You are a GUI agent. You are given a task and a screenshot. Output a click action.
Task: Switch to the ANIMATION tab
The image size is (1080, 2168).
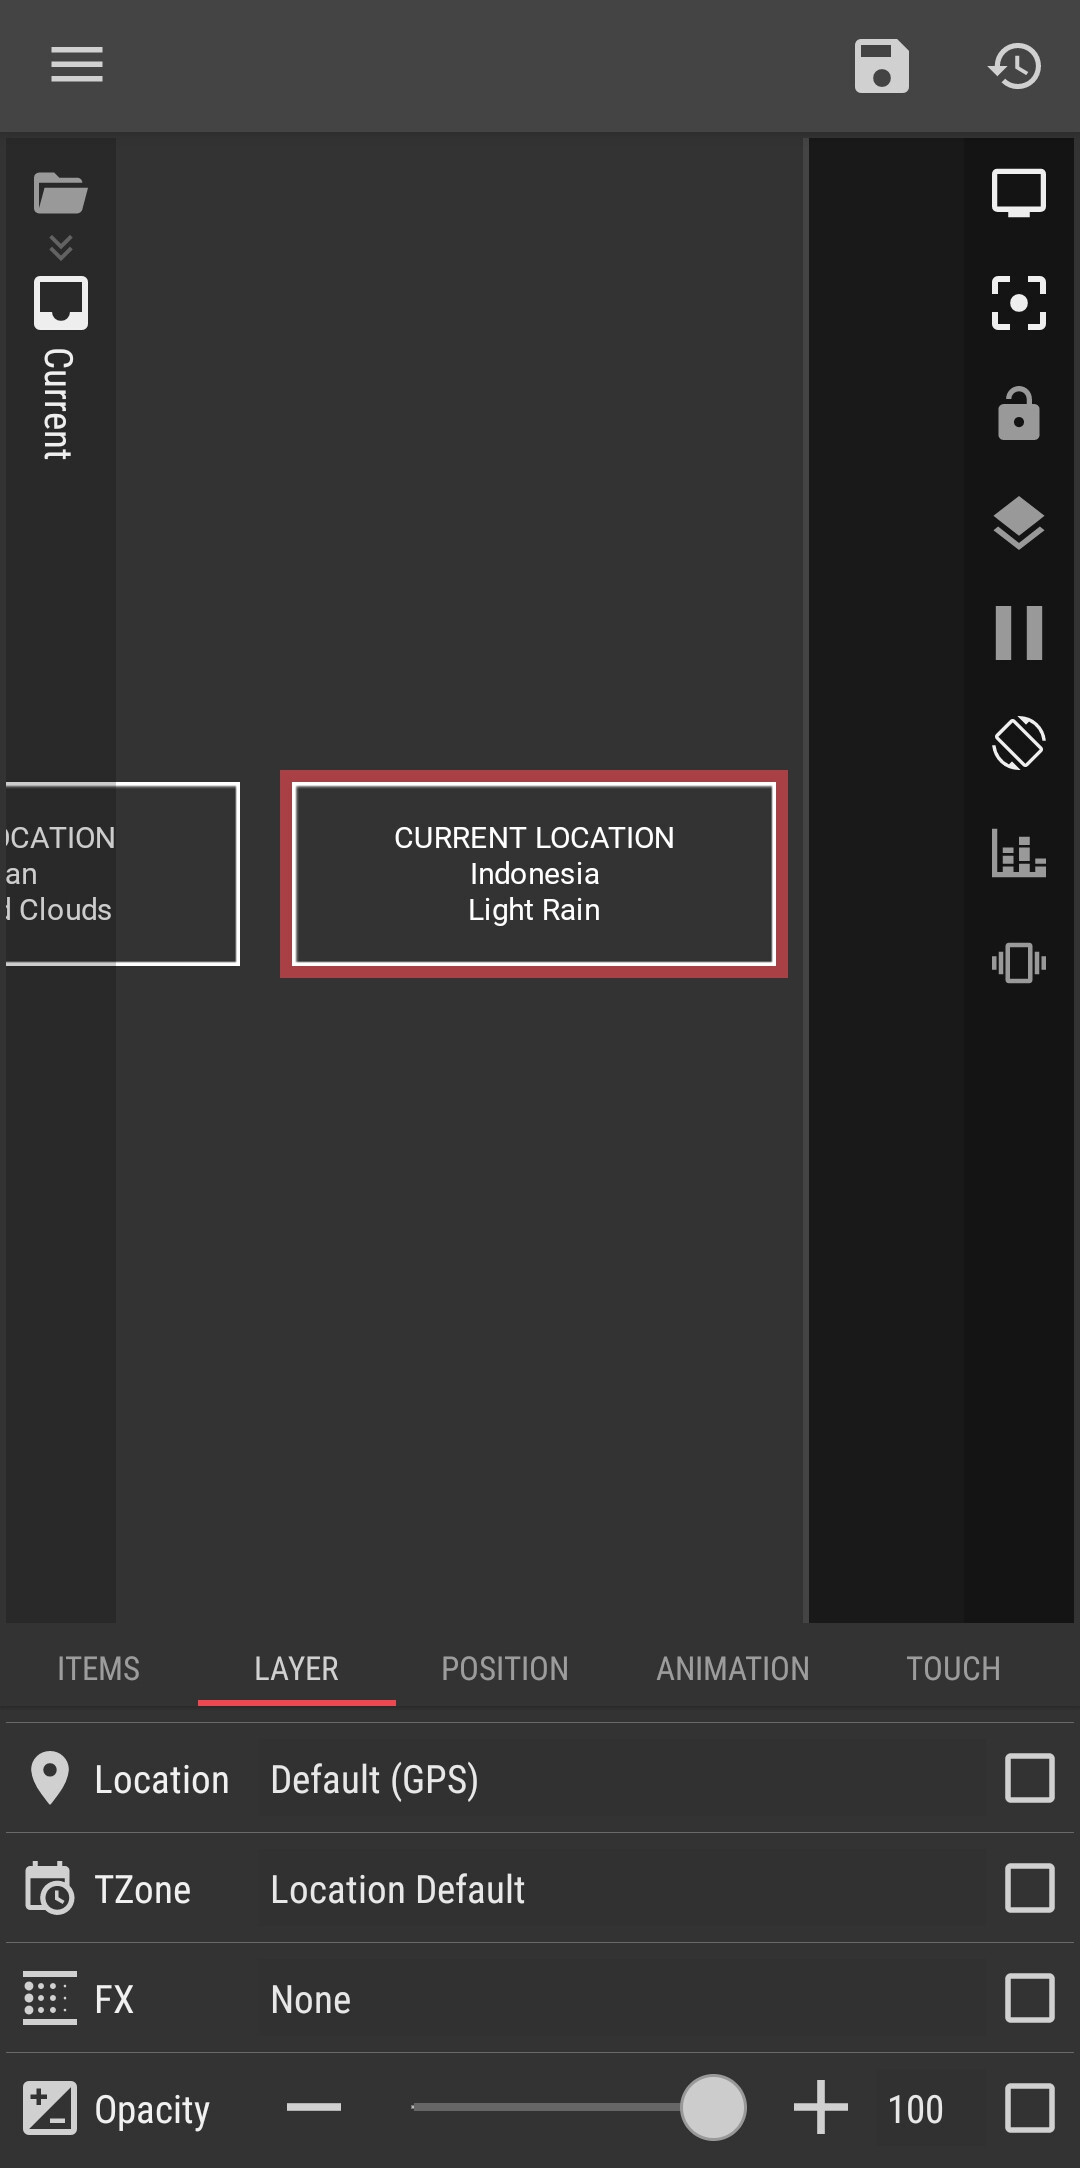point(732,1668)
